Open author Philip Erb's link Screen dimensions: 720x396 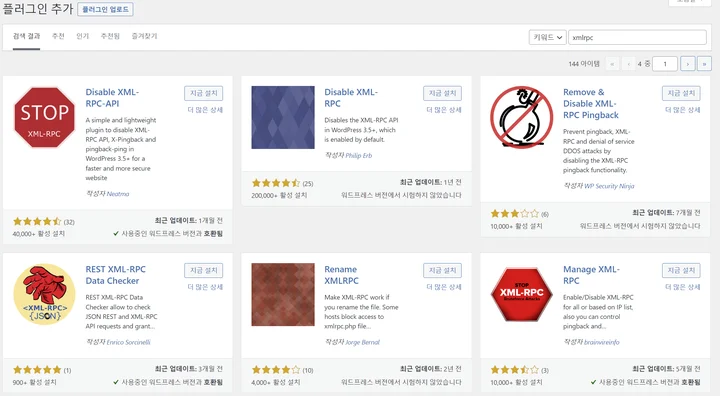point(359,156)
